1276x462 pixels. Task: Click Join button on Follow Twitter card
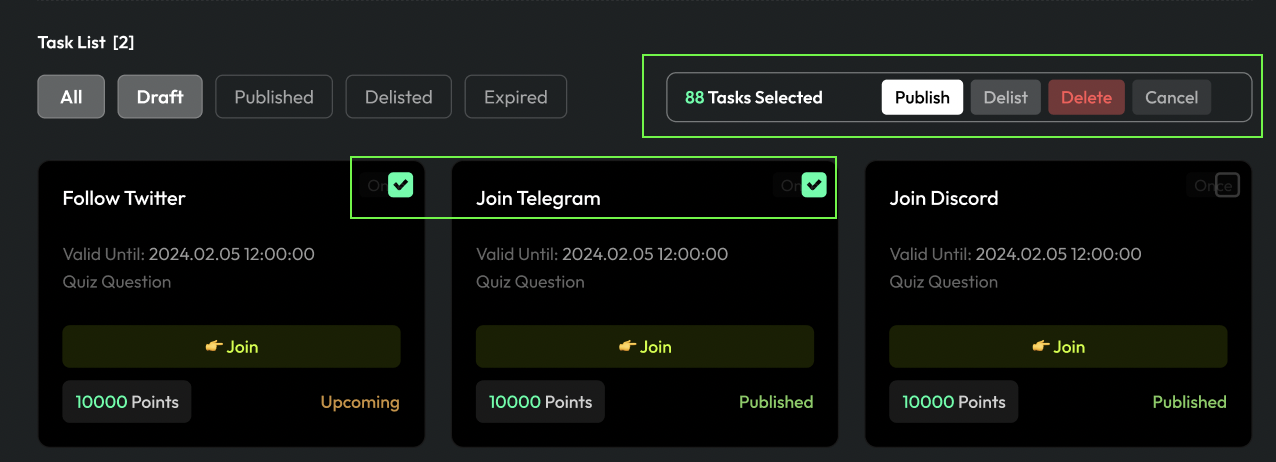[x=231, y=347]
